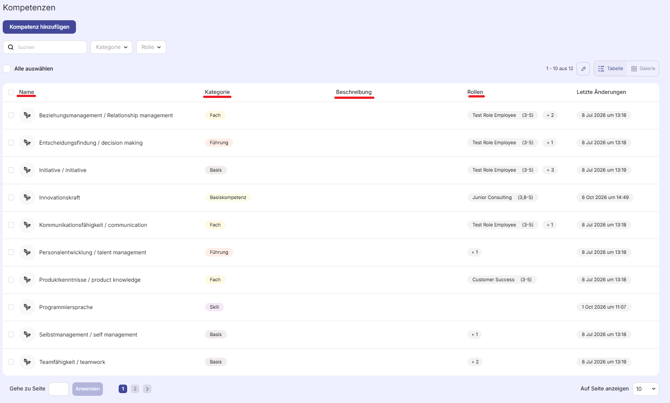Sort by the Rollen column header
Screen dimensions: 670x403
(x=475, y=92)
